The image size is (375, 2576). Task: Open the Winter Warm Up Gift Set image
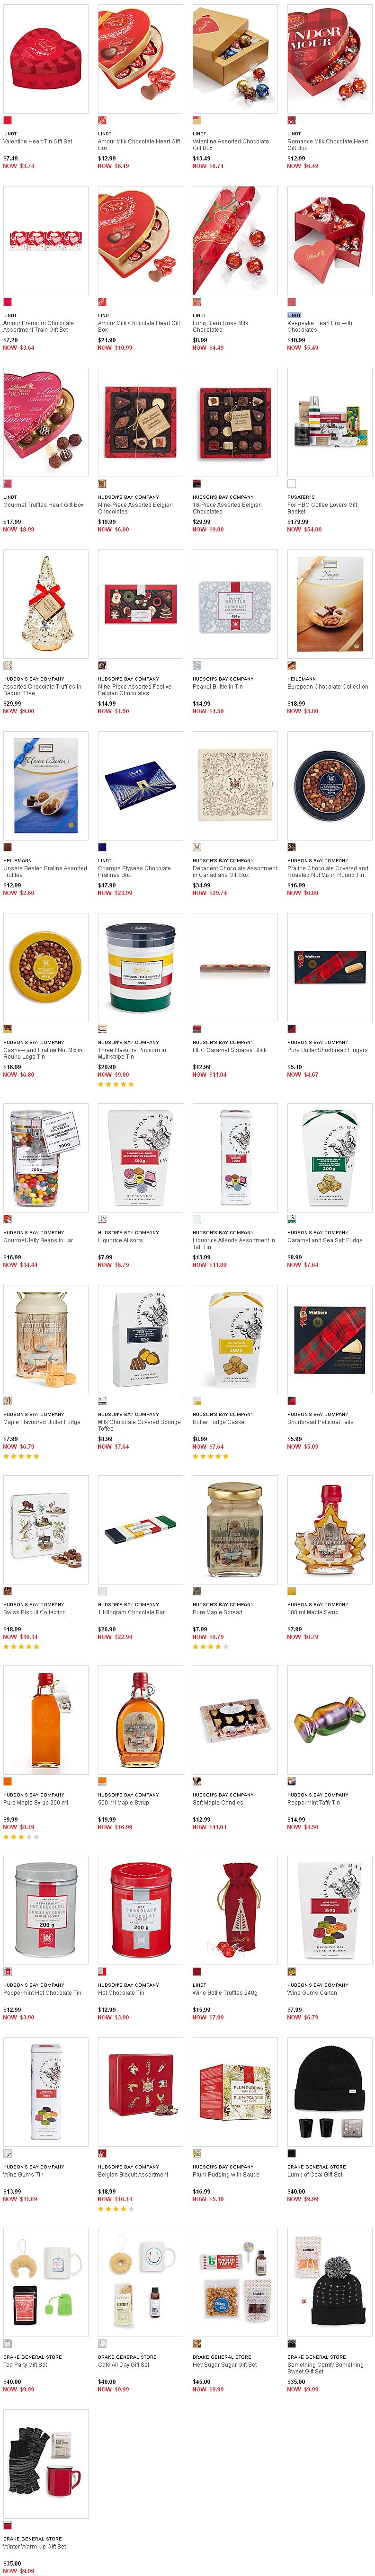click(45, 2463)
